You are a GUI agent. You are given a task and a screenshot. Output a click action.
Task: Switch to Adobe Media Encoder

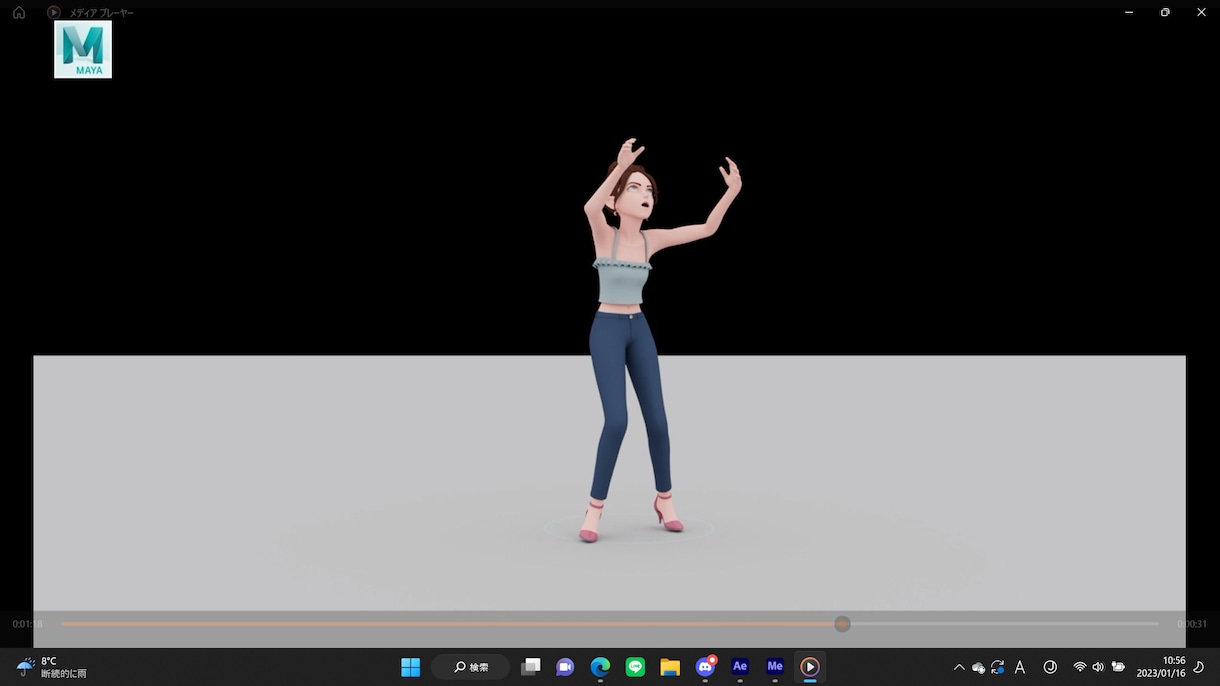(x=775, y=667)
